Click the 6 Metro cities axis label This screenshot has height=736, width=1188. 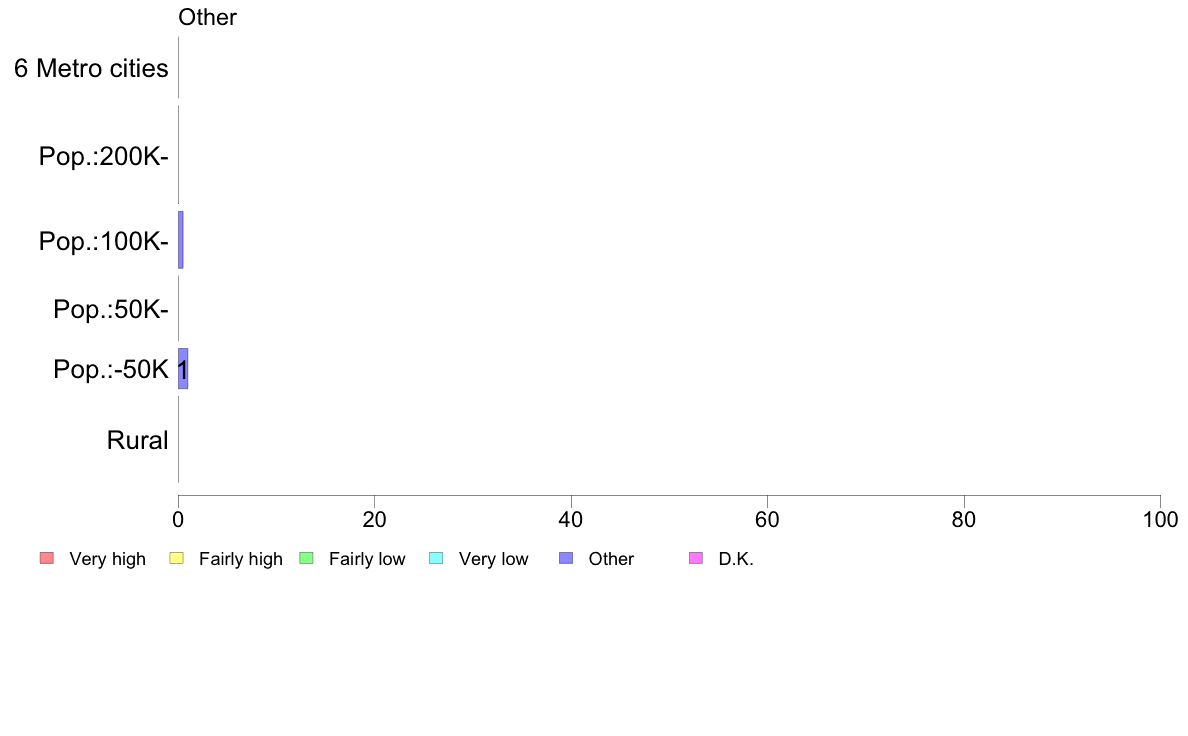coord(91,68)
